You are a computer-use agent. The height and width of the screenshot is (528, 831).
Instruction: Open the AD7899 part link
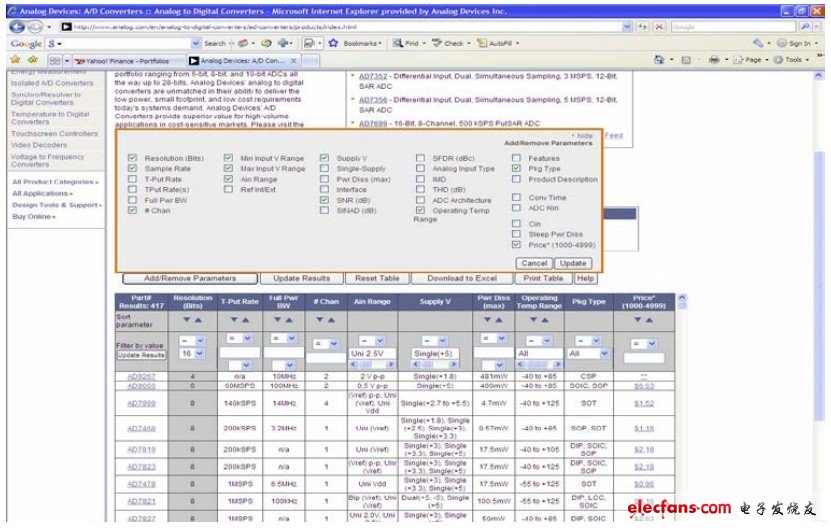point(141,403)
